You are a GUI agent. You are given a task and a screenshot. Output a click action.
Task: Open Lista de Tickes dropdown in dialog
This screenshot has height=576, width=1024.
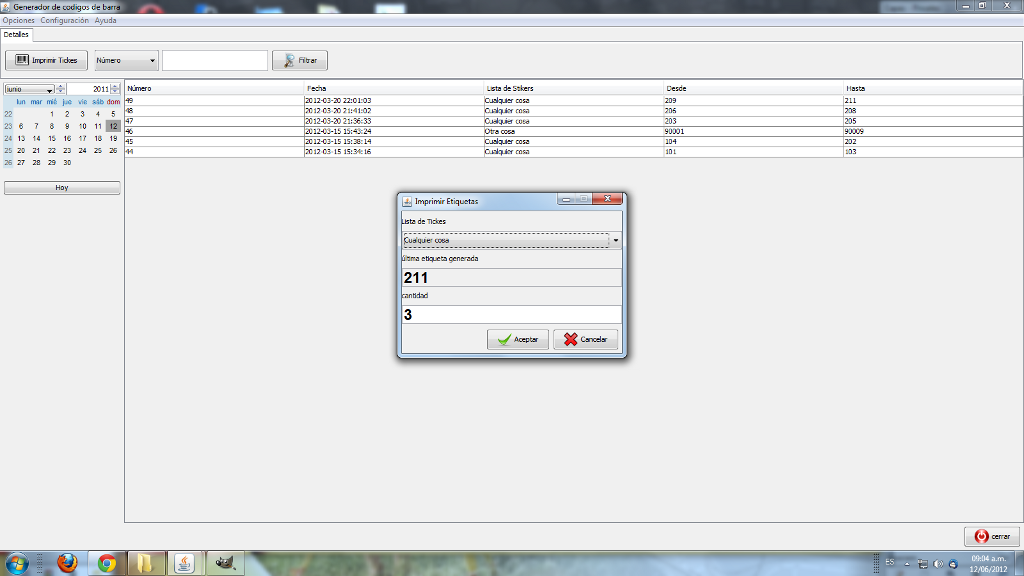tap(511, 240)
